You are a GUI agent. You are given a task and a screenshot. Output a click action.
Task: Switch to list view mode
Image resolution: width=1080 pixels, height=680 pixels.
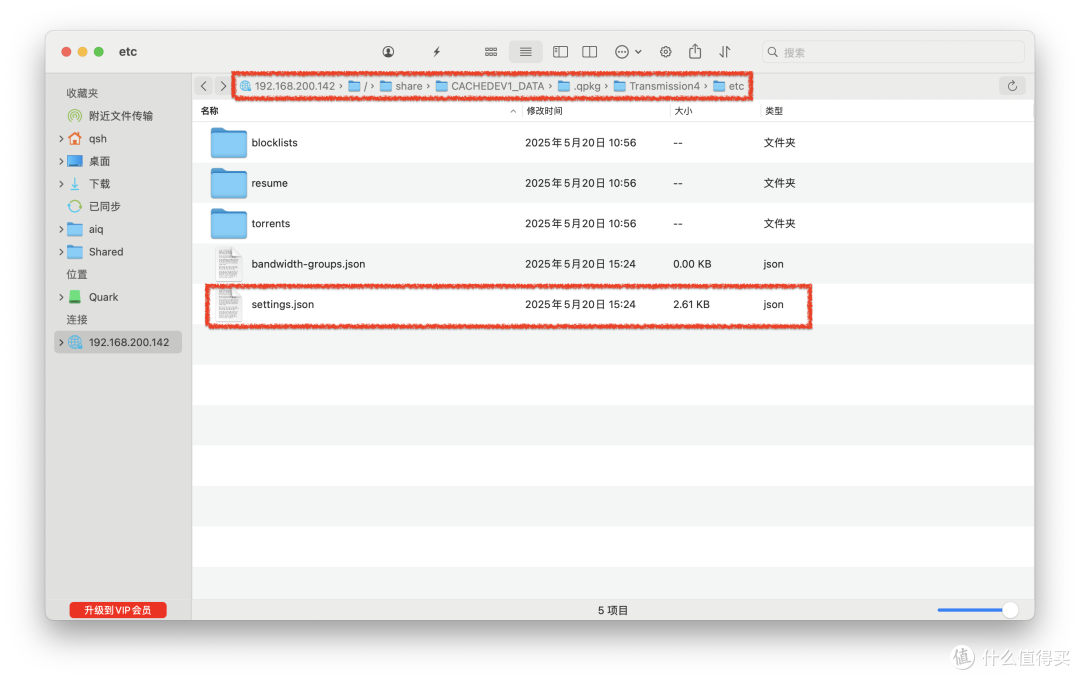click(x=526, y=52)
